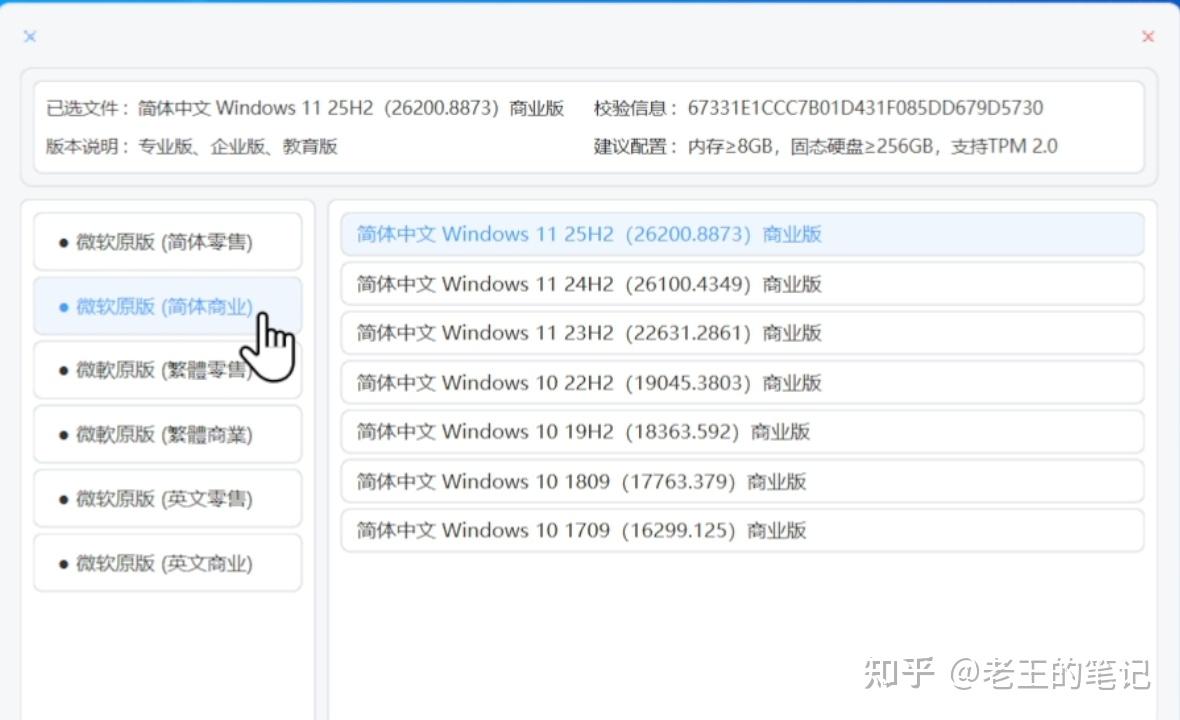The width and height of the screenshot is (1180, 720).
Task: Select 微軟原版 (繁體商業) category
Action: pos(168,435)
